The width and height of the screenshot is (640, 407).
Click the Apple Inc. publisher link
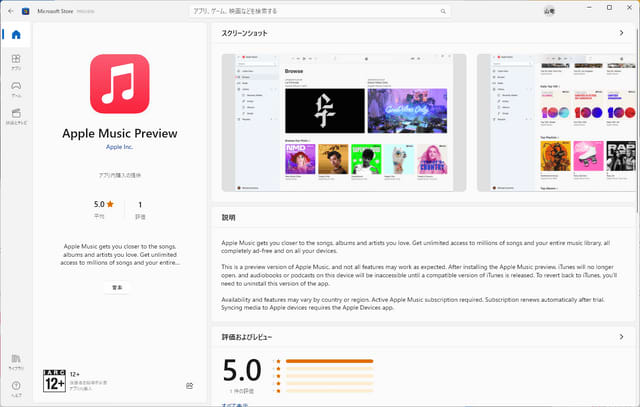click(119, 147)
